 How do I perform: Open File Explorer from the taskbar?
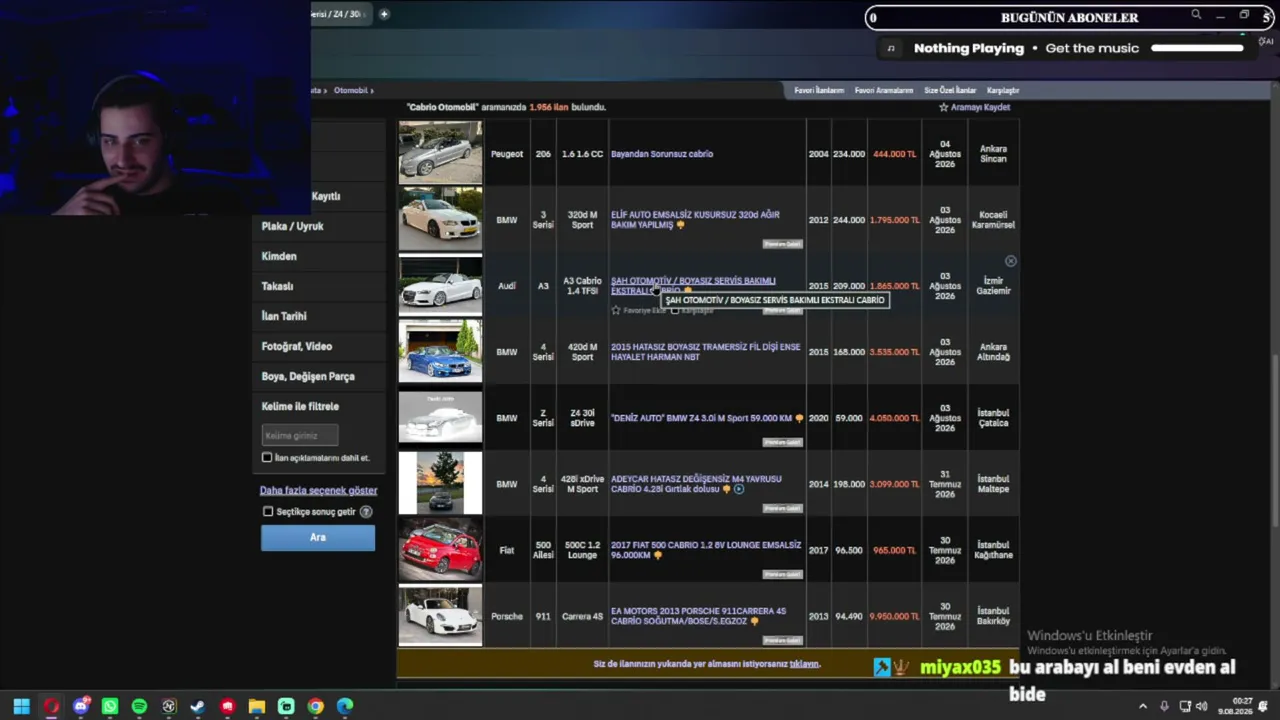[257, 706]
